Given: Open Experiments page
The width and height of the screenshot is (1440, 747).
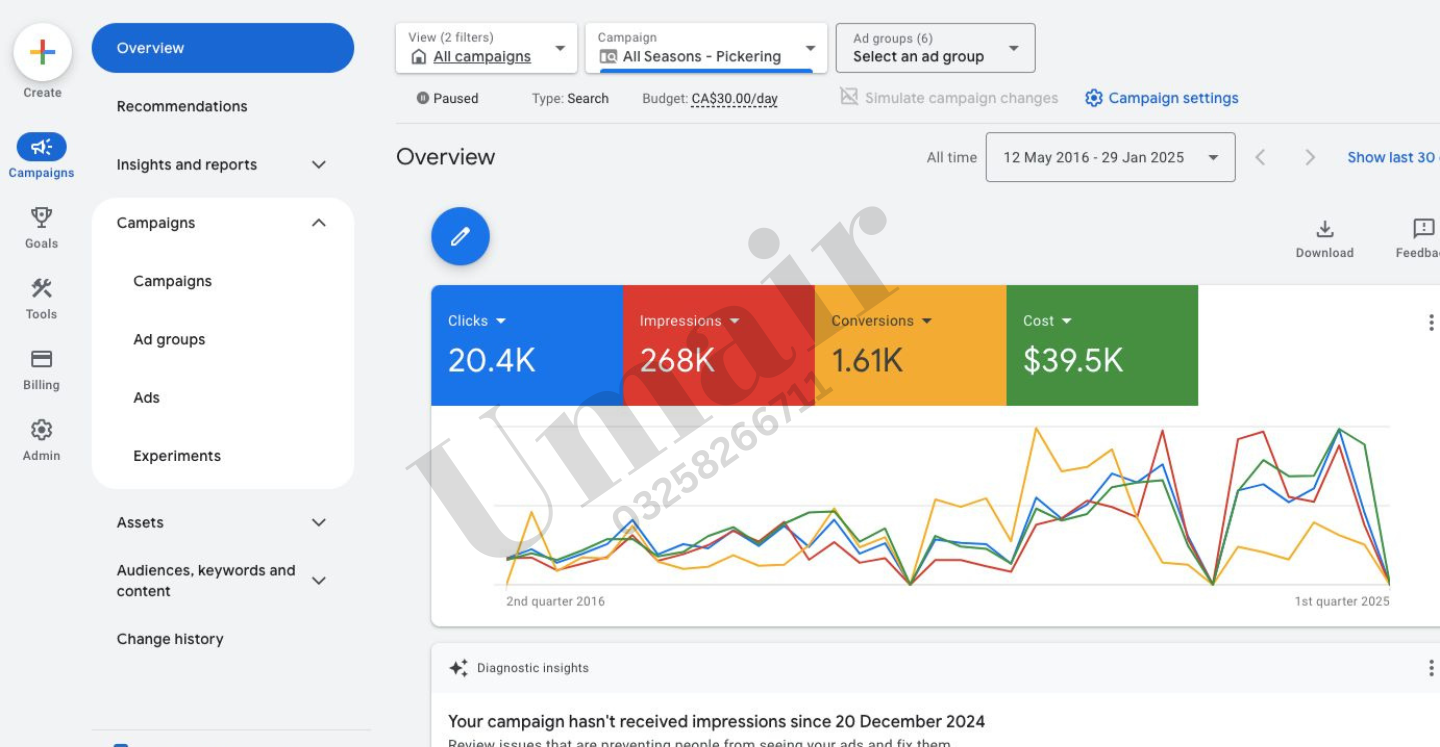Looking at the screenshot, I should point(177,456).
